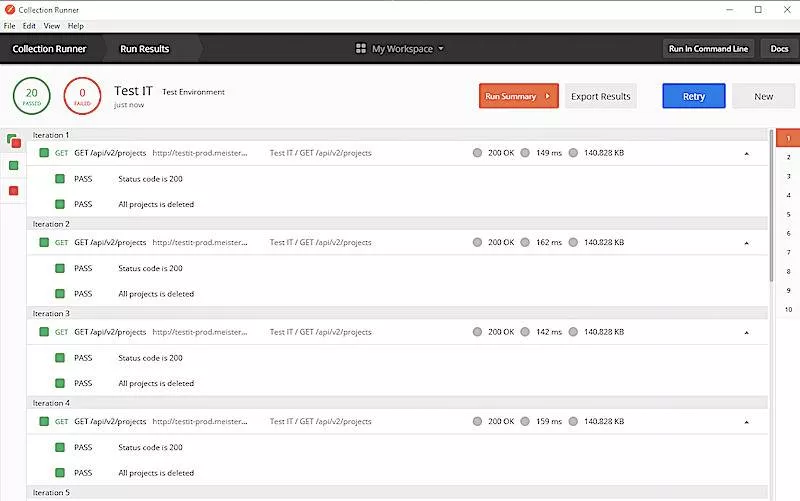Switch to the Collection Runner tab
Screen dimensions: 800x501
pyautogui.click(x=49, y=48)
